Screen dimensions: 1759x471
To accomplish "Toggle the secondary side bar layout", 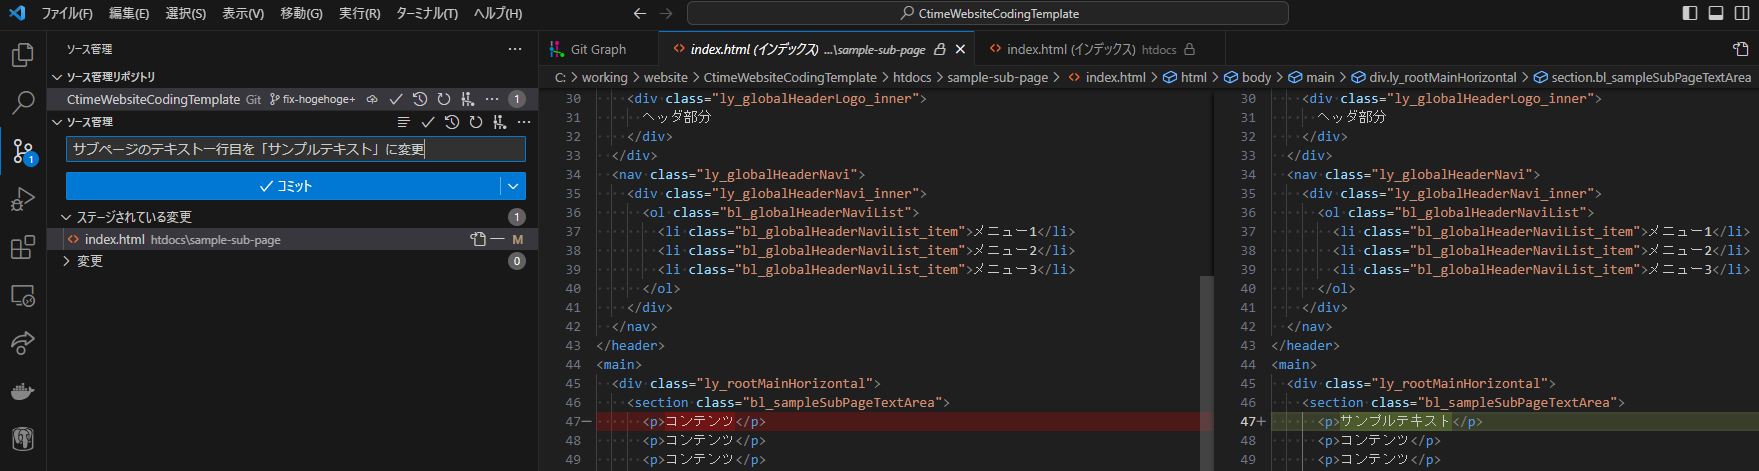I will (x=1742, y=14).
